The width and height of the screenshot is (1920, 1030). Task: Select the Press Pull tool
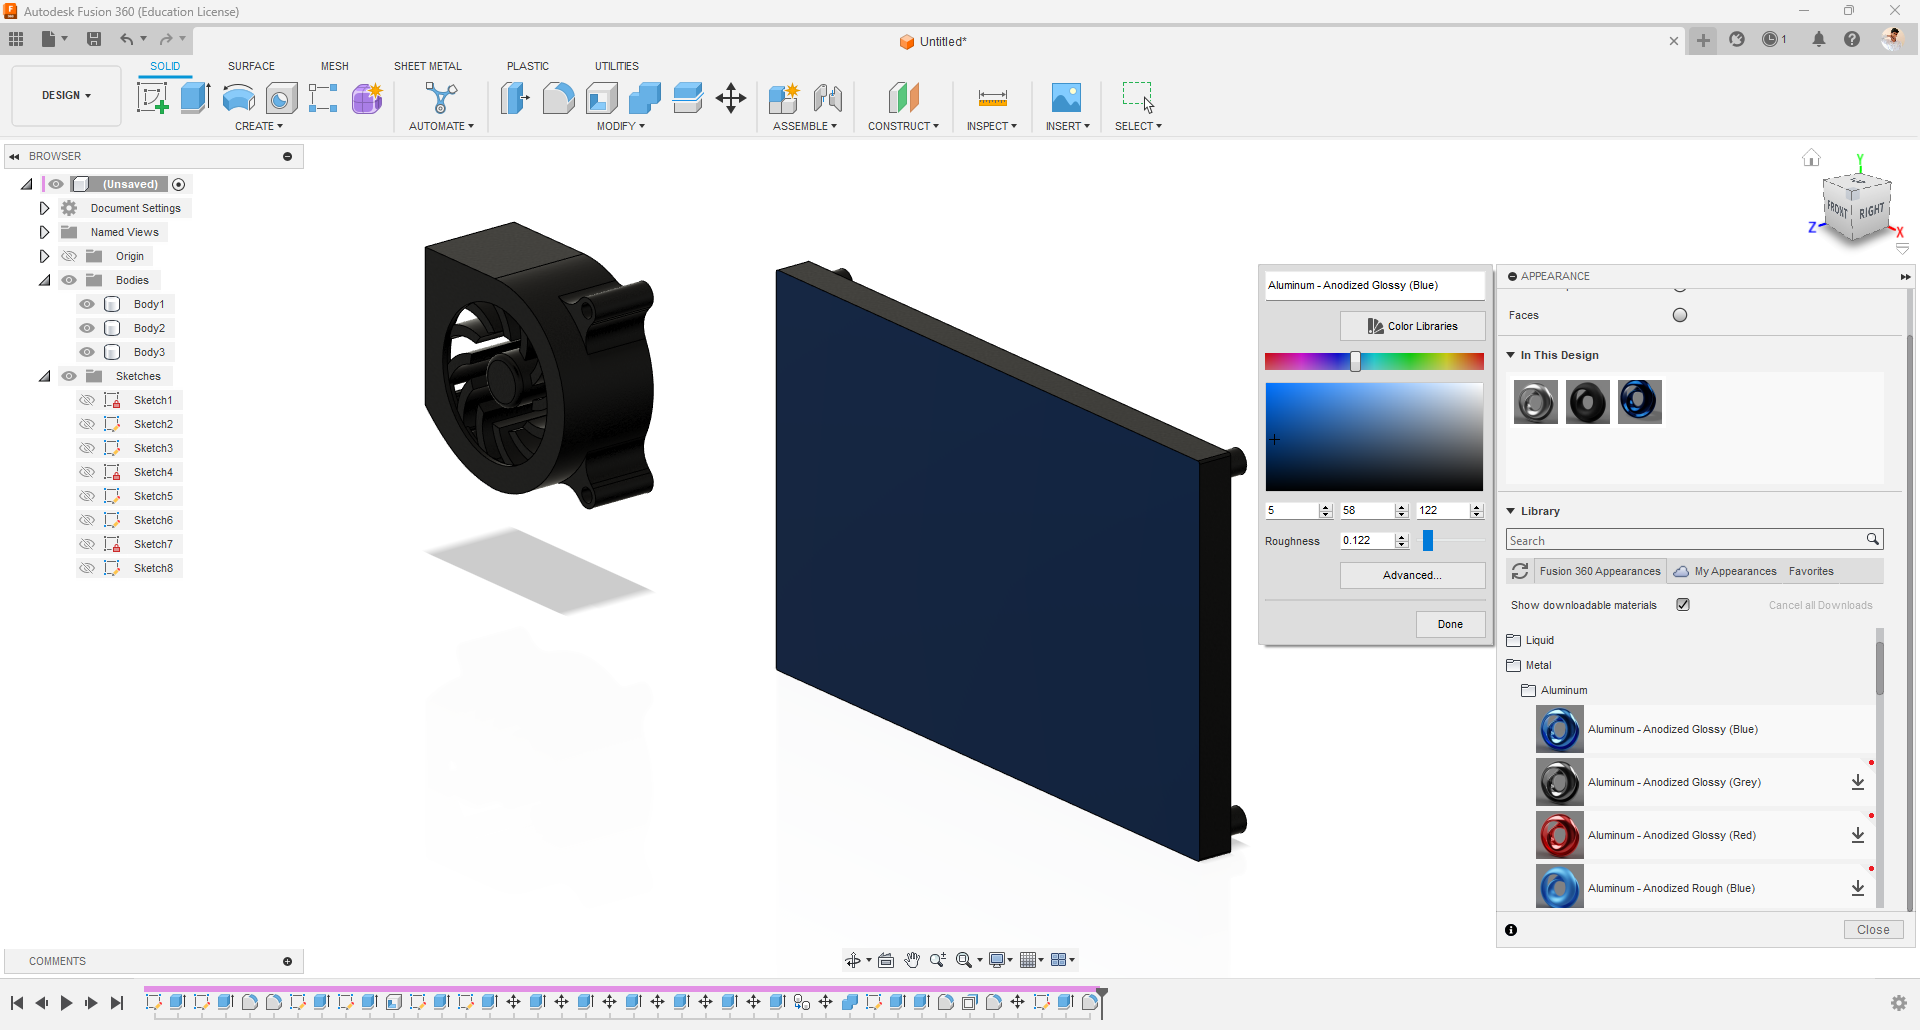click(x=515, y=98)
